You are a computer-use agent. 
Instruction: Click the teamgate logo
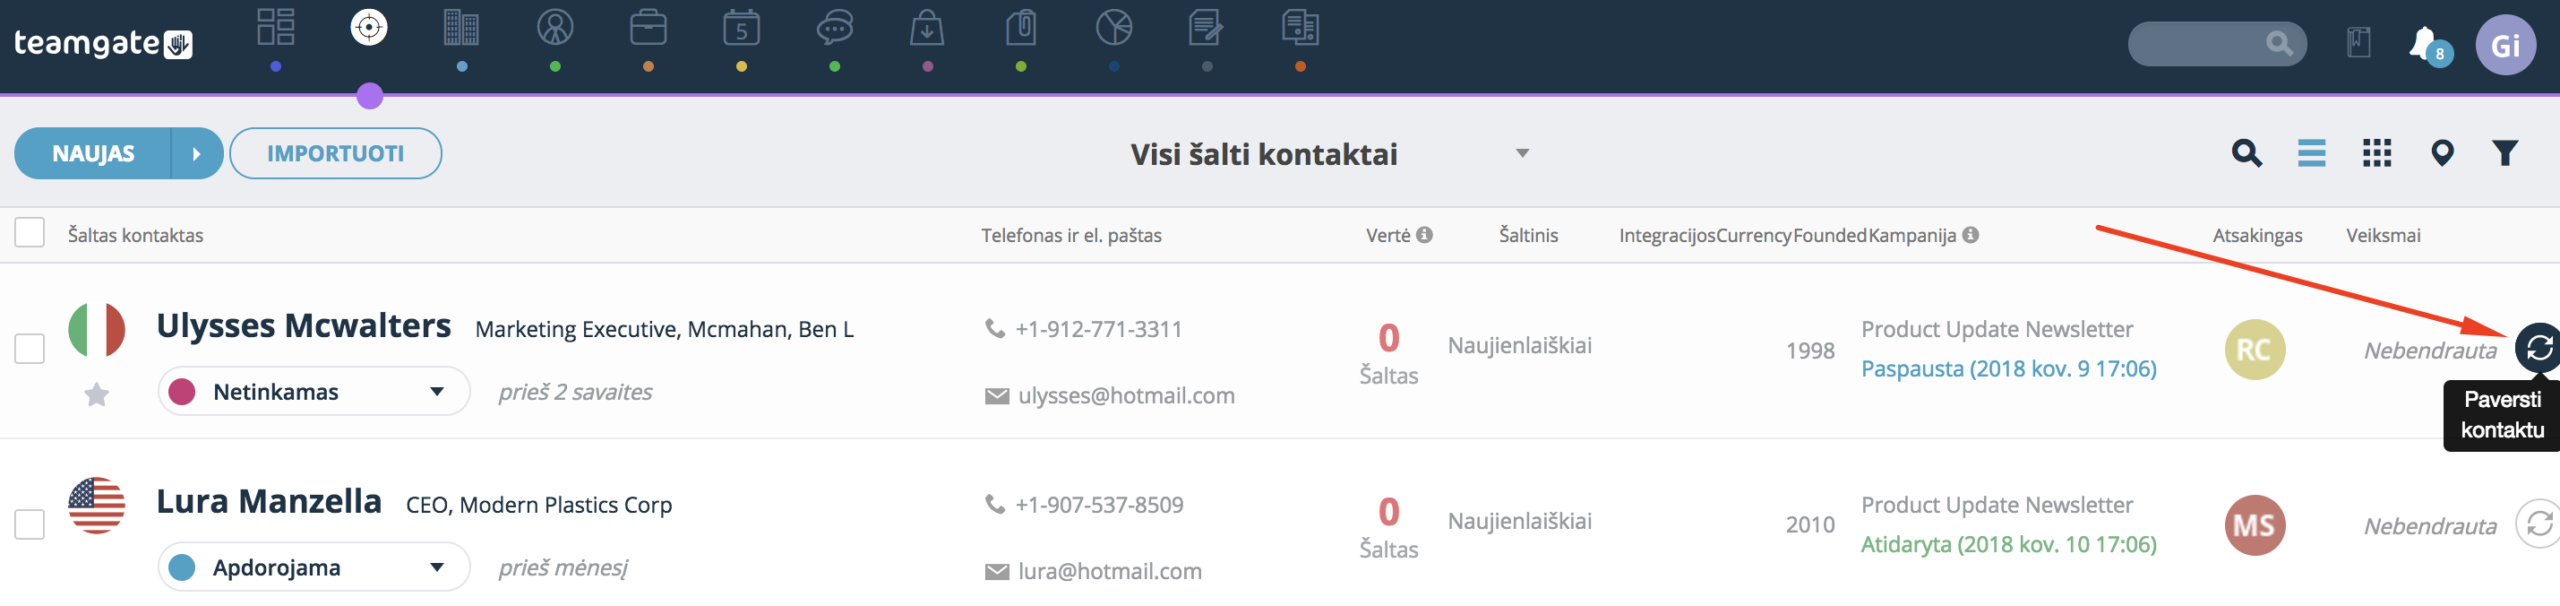[x=103, y=43]
